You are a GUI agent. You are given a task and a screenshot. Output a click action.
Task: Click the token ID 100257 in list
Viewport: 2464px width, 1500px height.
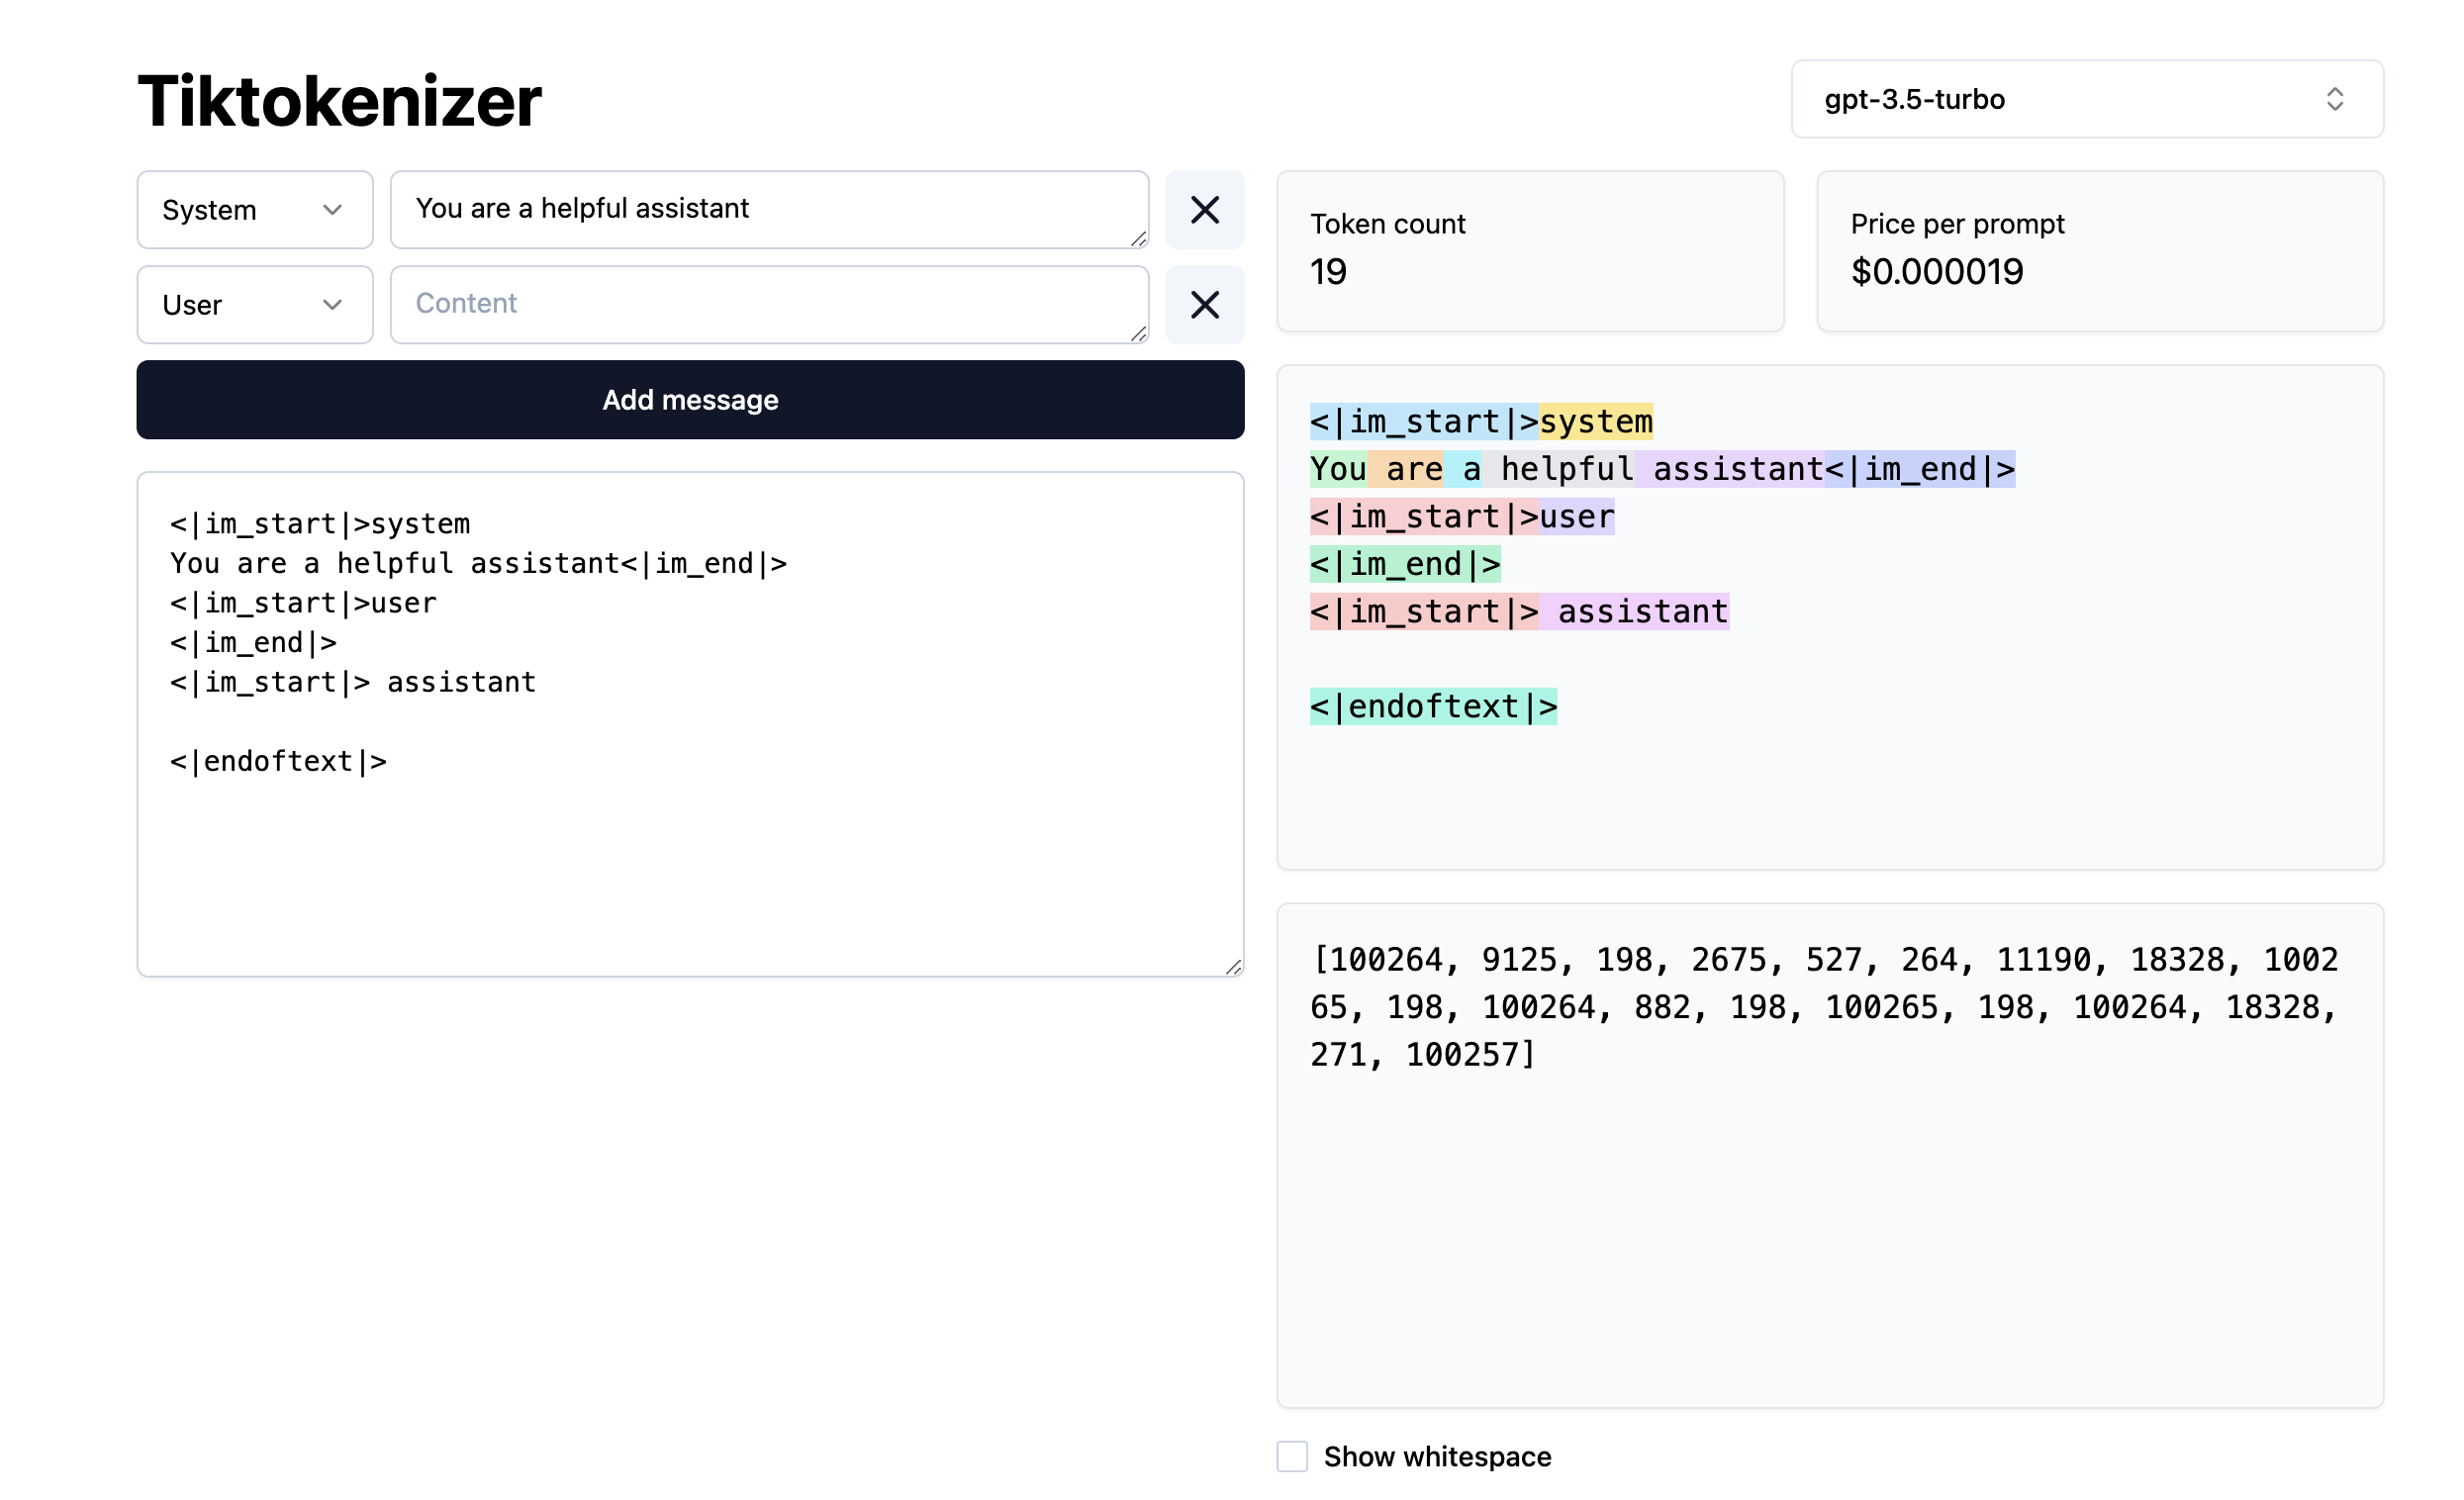tap(1462, 1055)
